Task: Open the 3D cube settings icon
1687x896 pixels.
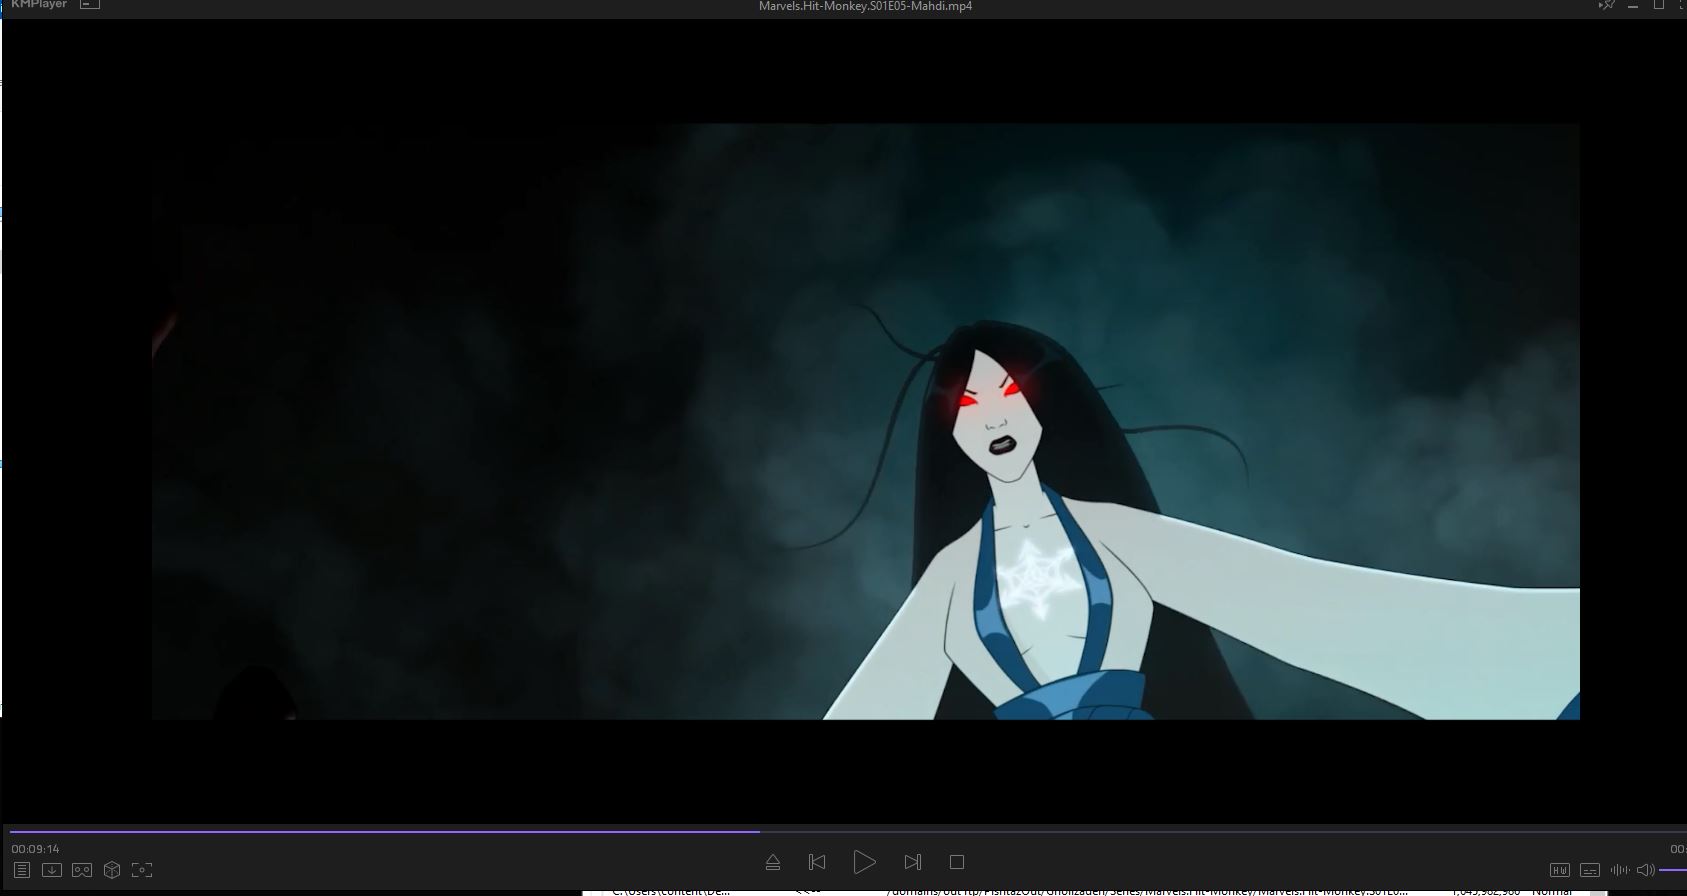Action: coord(112,870)
